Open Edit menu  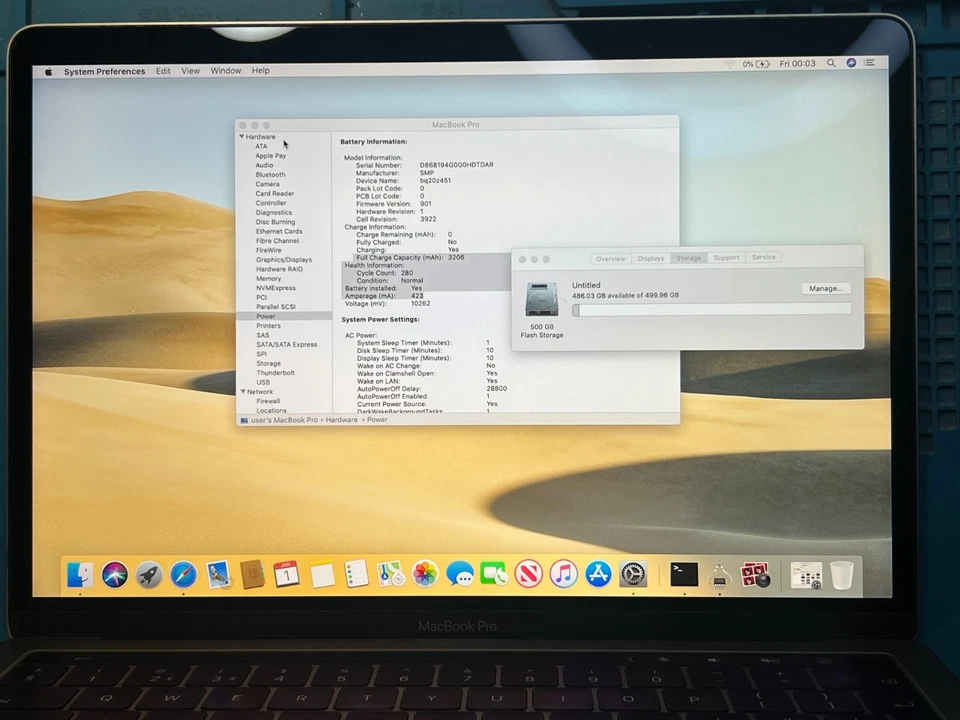pyautogui.click(x=163, y=71)
